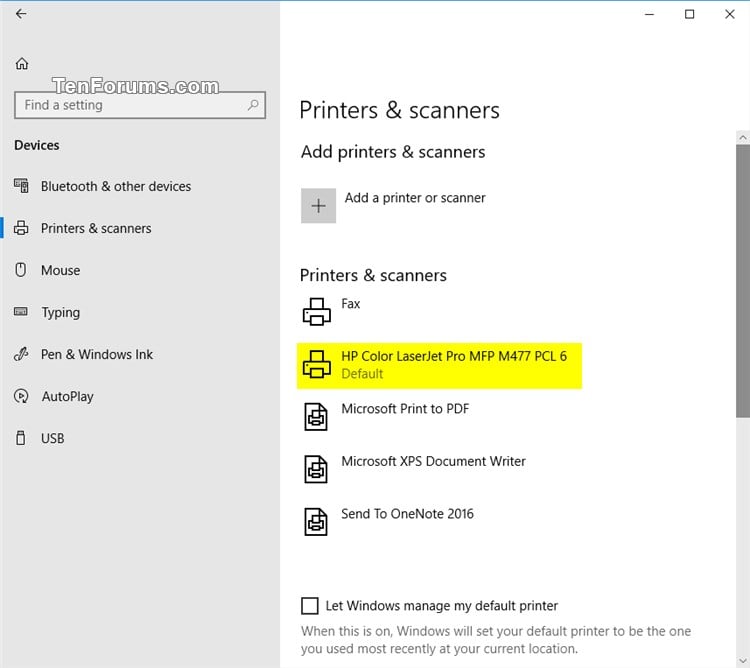
Task: Click Add a printer or scanner label
Action: pyautogui.click(x=415, y=198)
